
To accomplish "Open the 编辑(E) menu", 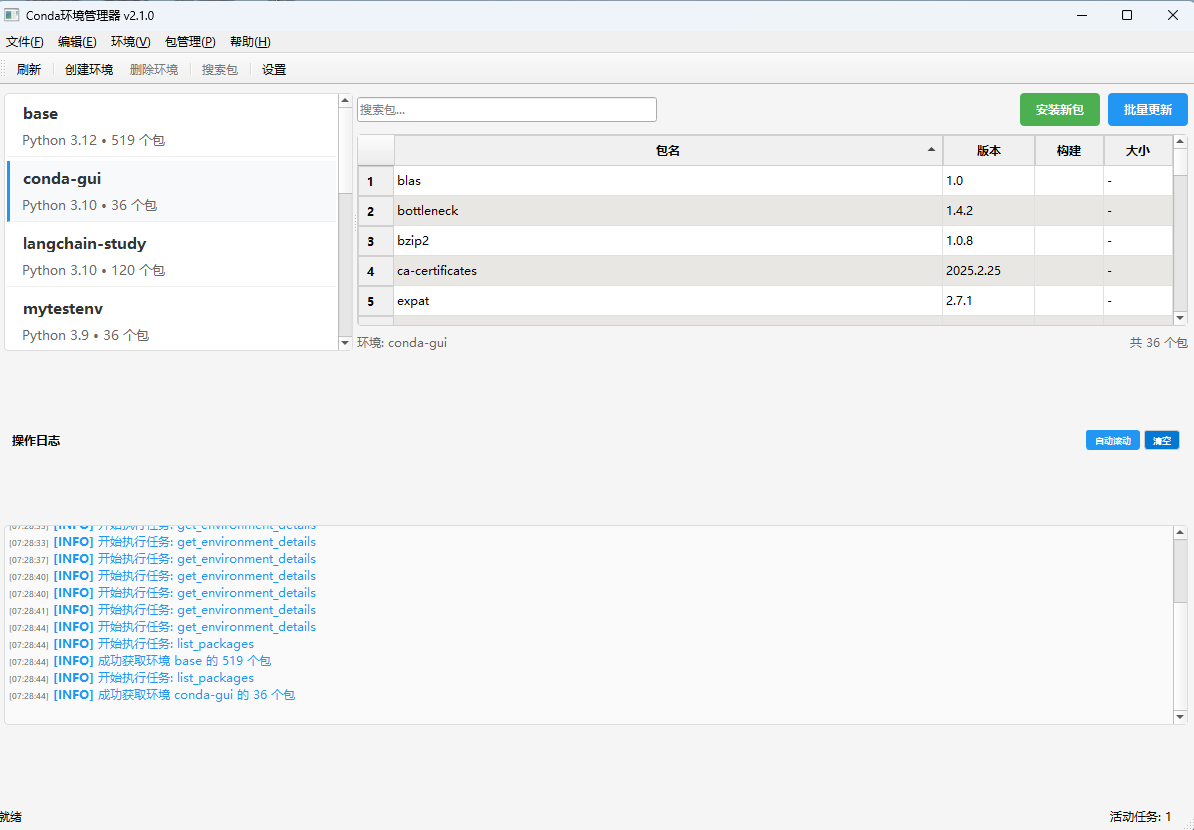I will pos(77,42).
